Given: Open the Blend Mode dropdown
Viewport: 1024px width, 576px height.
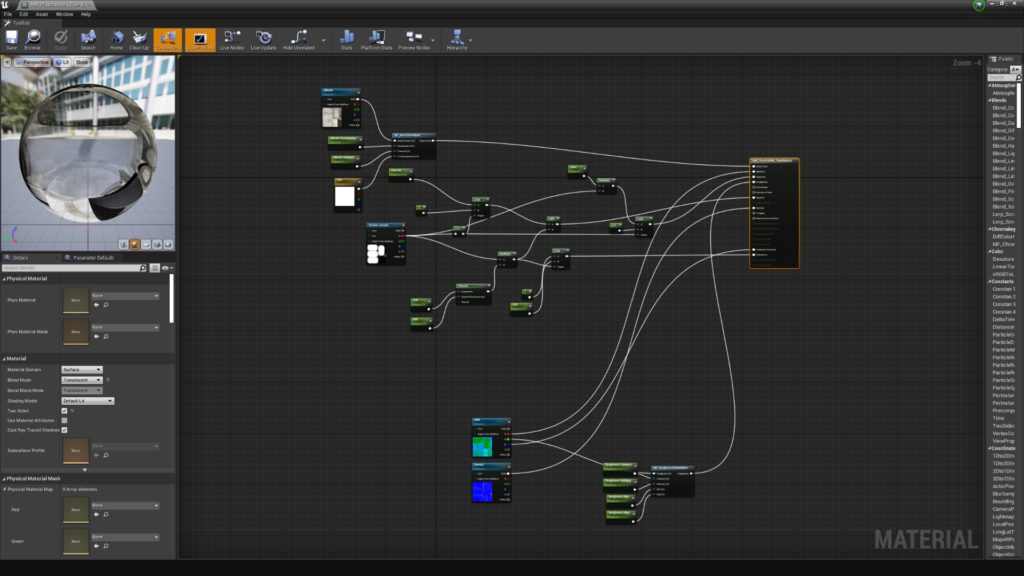Looking at the screenshot, I should (82, 380).
